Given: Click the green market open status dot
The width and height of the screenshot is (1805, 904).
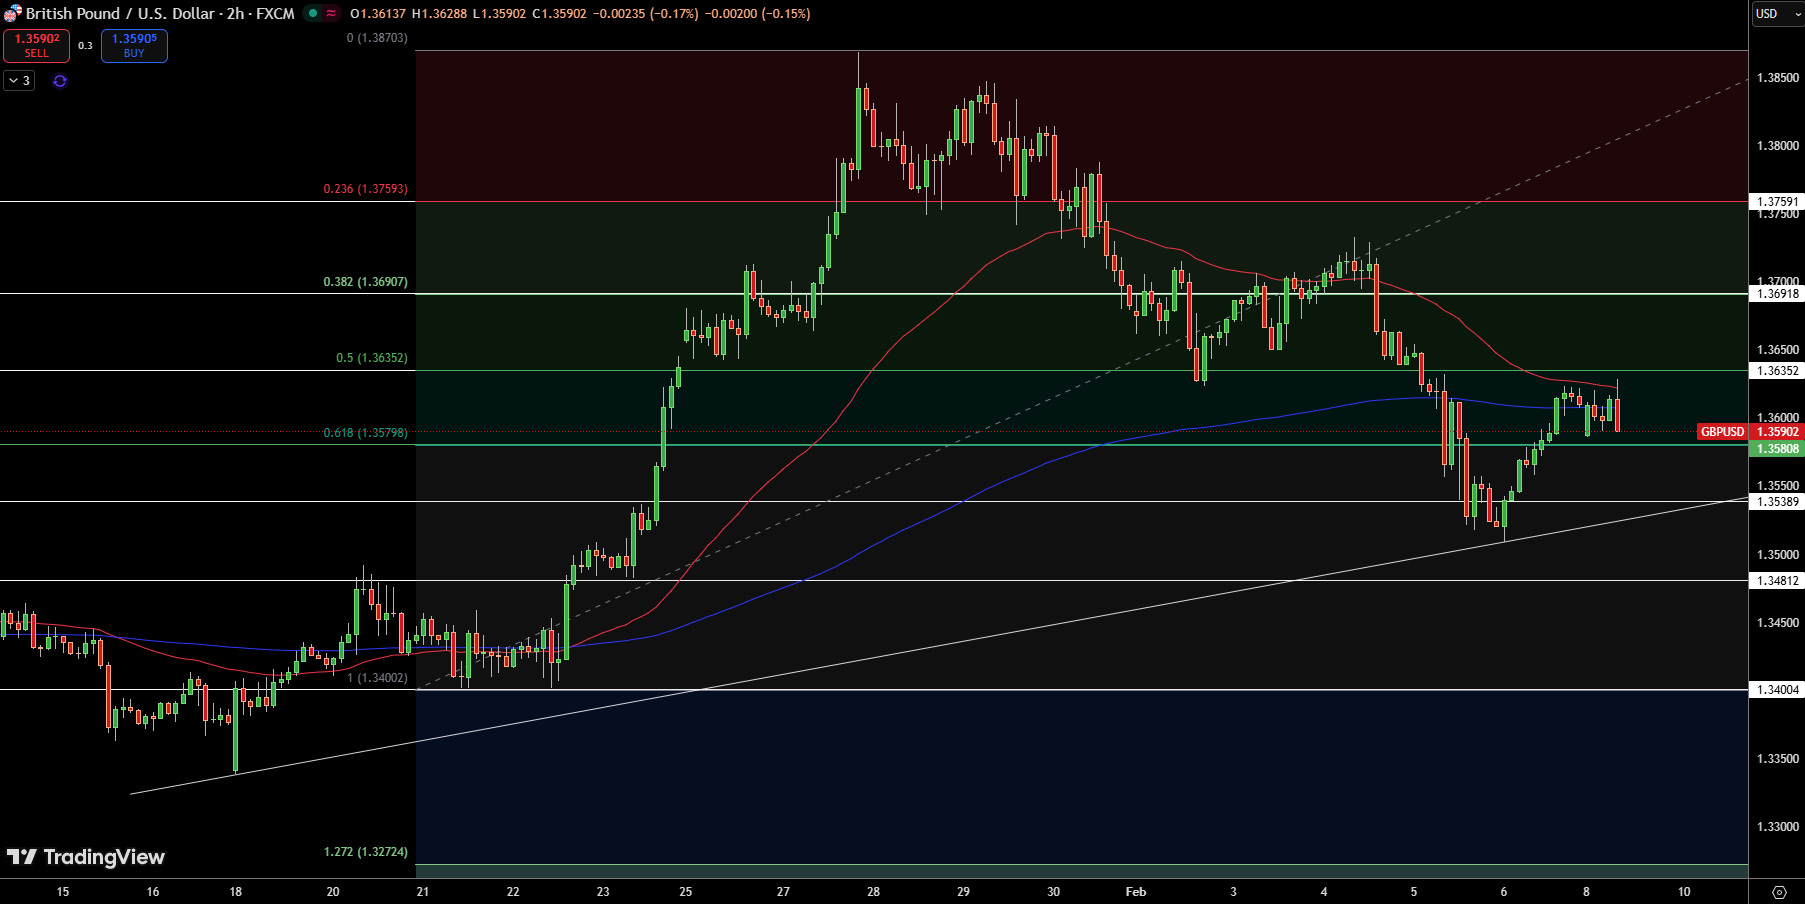Looking at the screenshot, I should tap(313, 13).
